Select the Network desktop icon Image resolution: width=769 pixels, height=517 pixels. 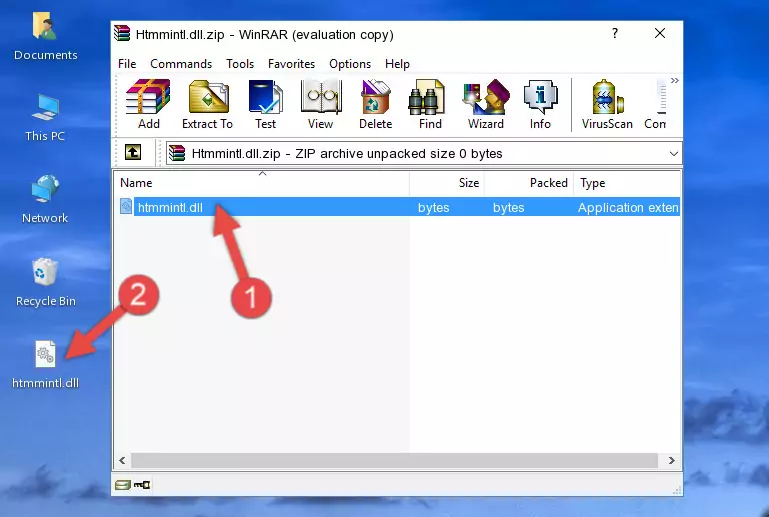click(x=45, y=199)
